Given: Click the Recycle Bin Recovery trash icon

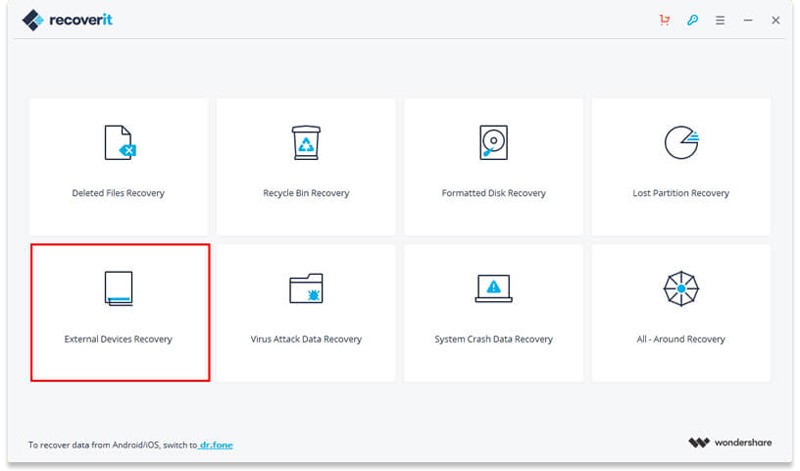Looking at the screenshot, I should point(306,142).
